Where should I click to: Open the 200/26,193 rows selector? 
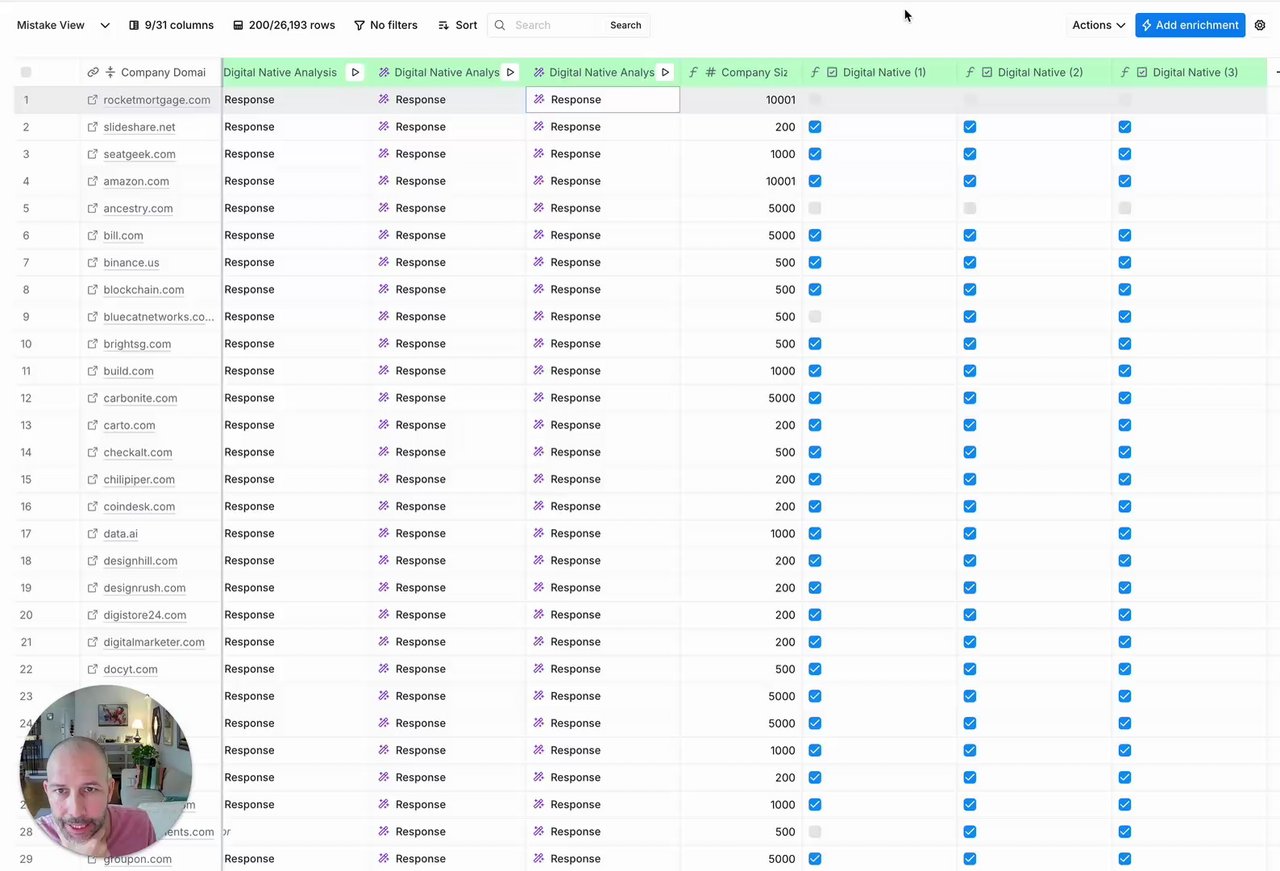284,25
